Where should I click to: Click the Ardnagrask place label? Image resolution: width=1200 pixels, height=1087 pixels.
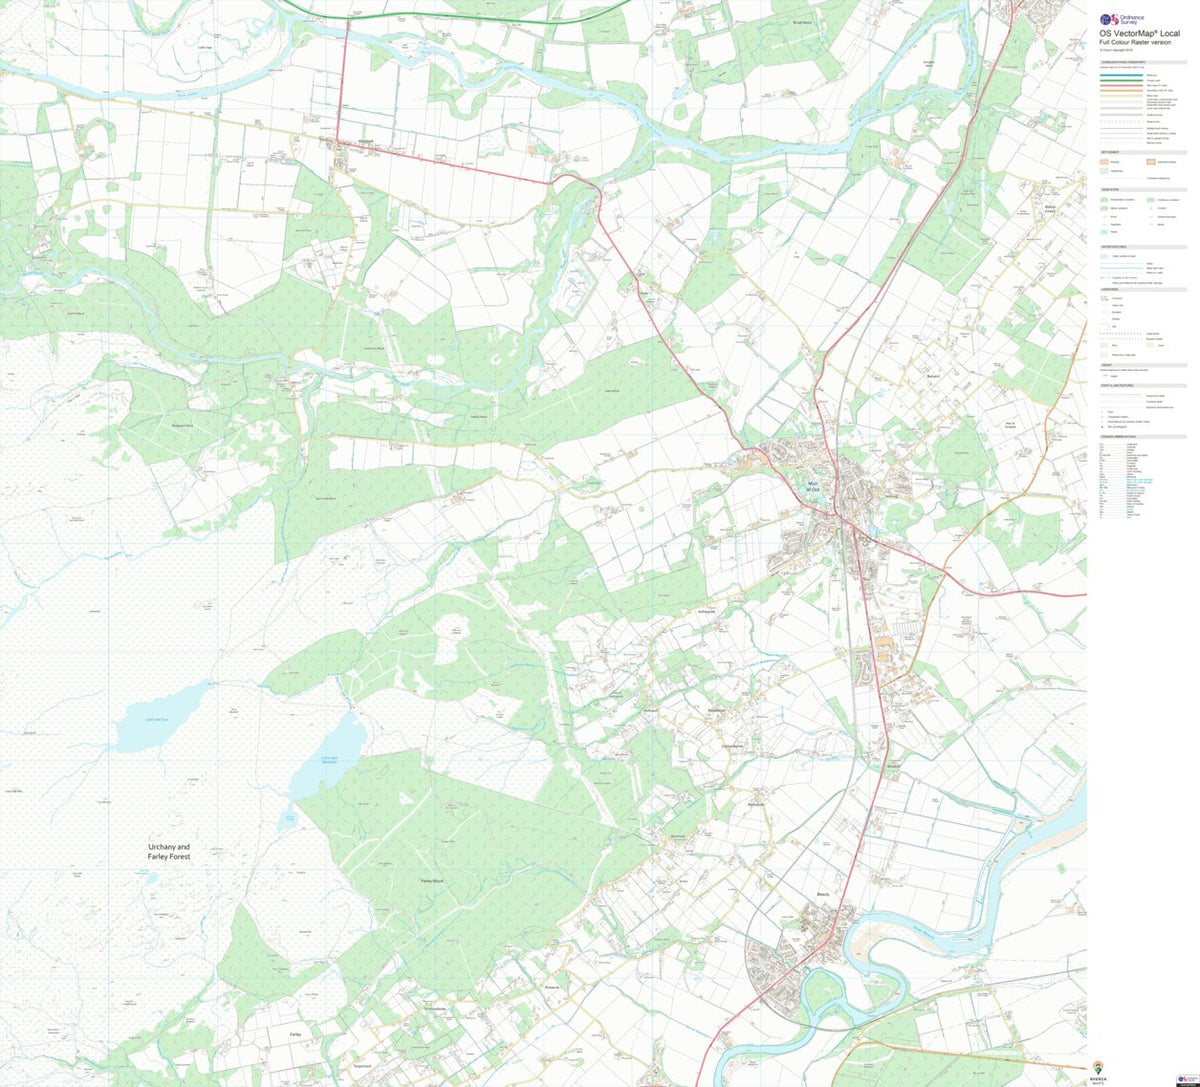point(707,612)
